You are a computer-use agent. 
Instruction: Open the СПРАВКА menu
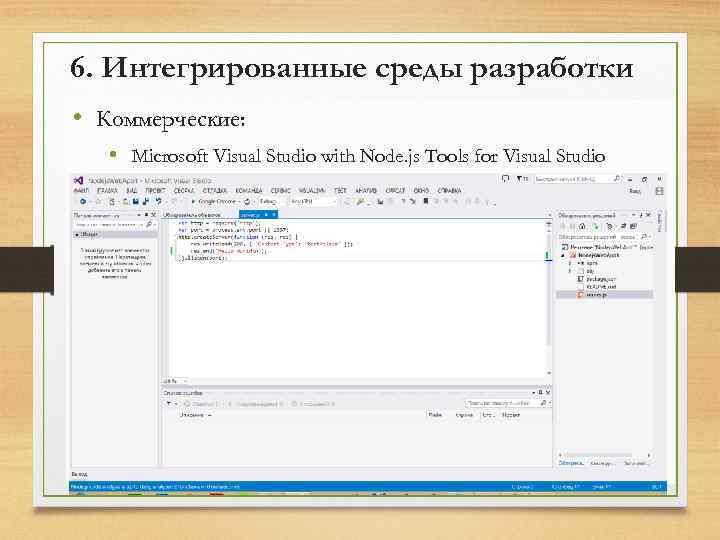click(x=449, y=191)
